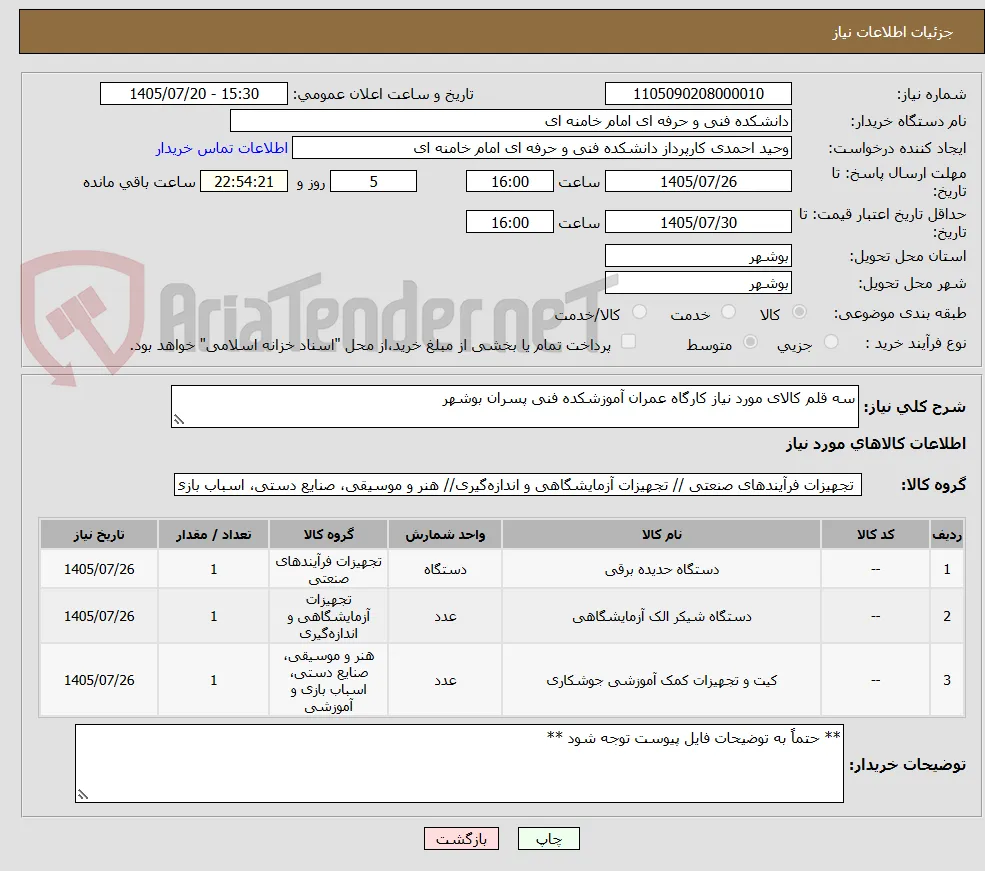This screenshot has height=871, width=985.
Task: Open the buyer contact info link
Action: pos(222,148)
